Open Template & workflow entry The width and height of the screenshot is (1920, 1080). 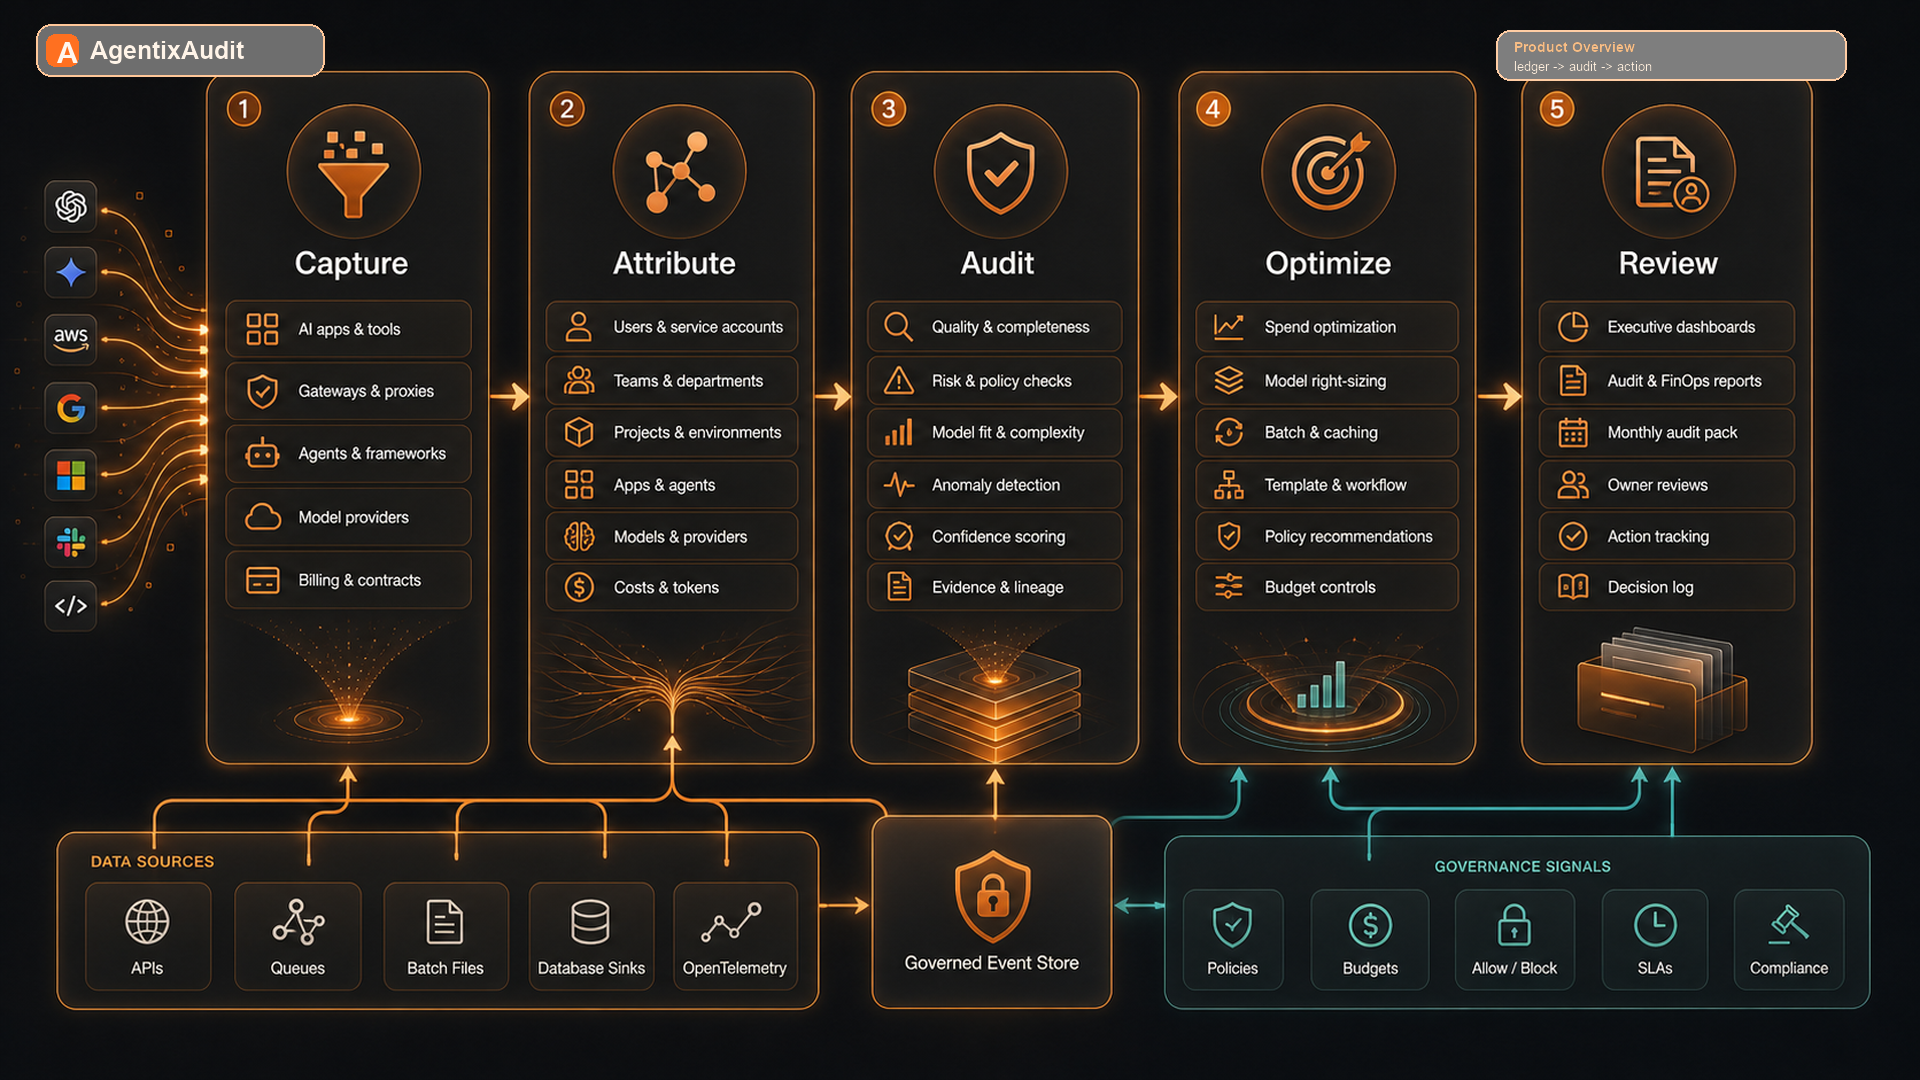click(x=1327, y=485)
